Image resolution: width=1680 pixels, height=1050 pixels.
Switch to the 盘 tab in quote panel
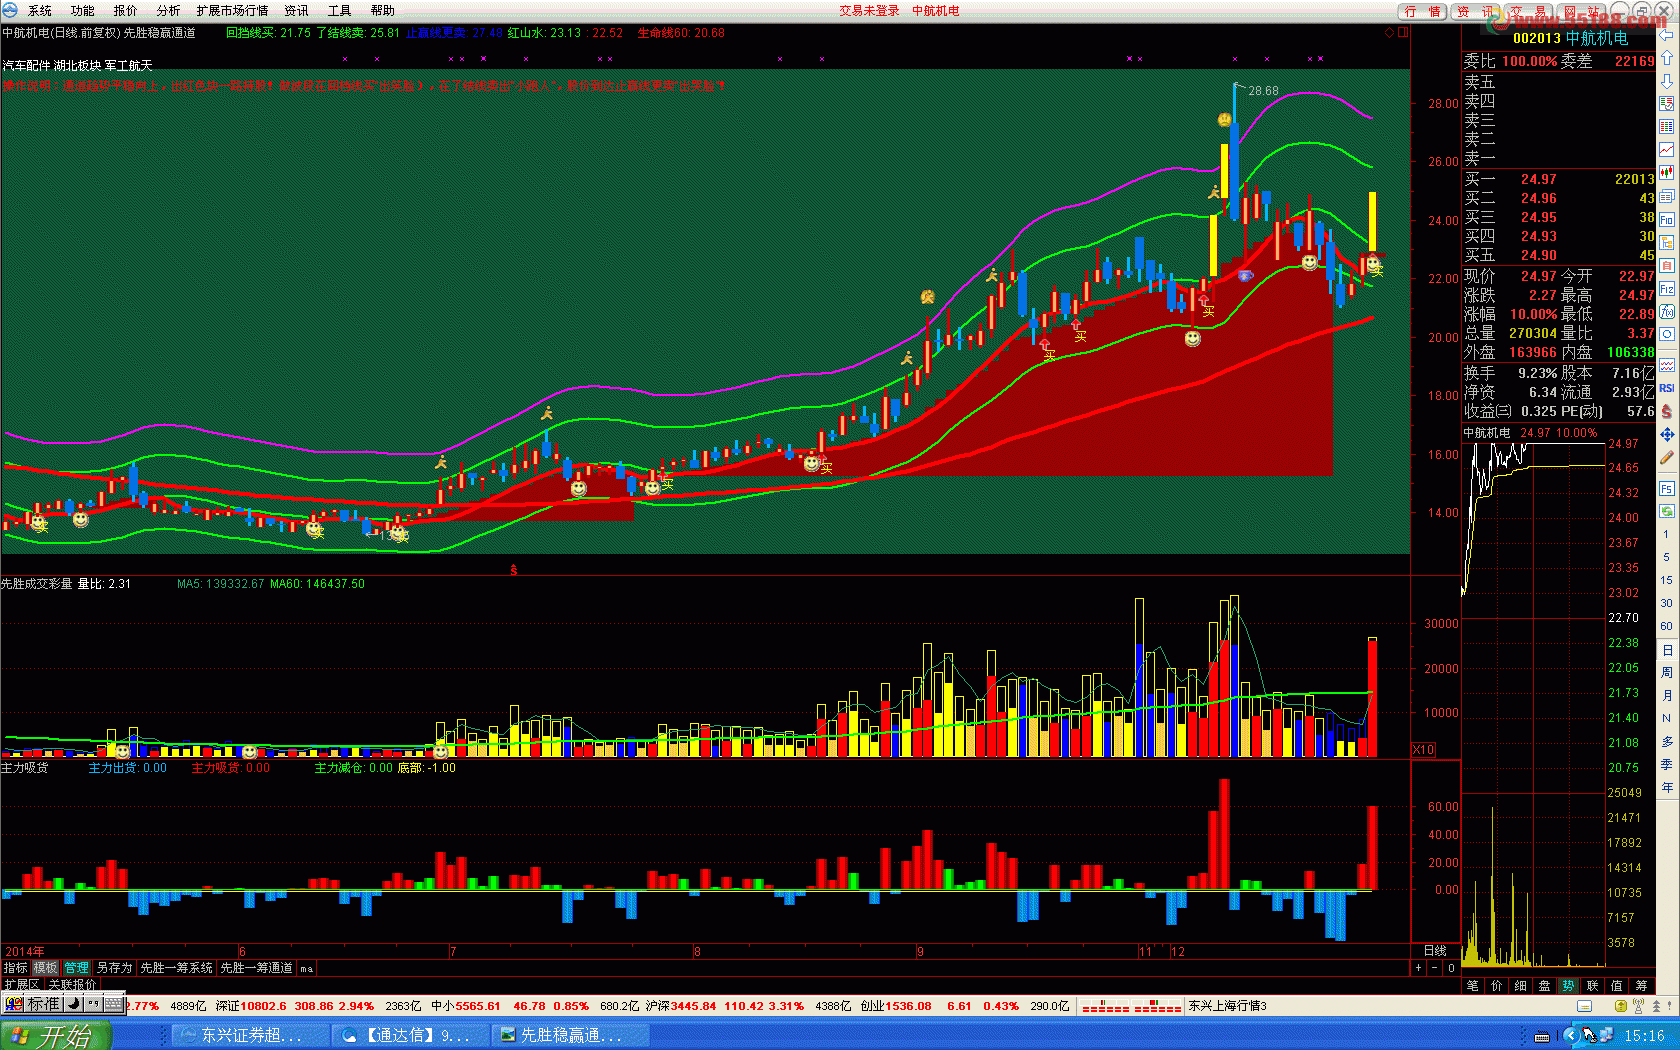tap(1545, 985)
